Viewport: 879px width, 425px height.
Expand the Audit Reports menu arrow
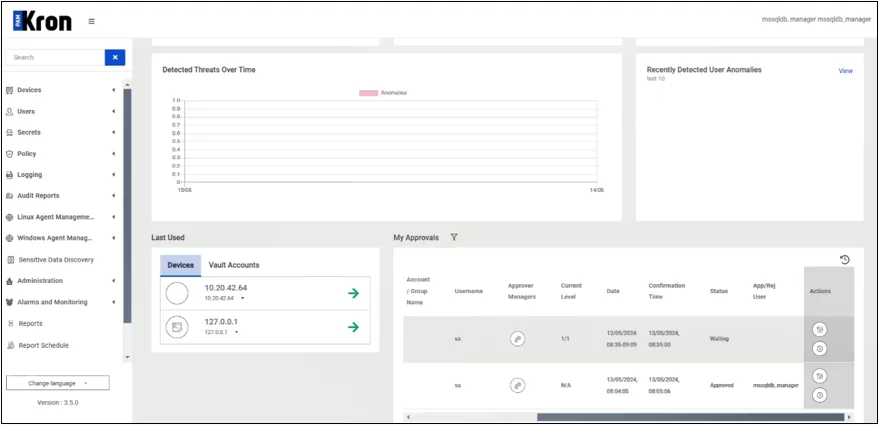click(113, 196)
